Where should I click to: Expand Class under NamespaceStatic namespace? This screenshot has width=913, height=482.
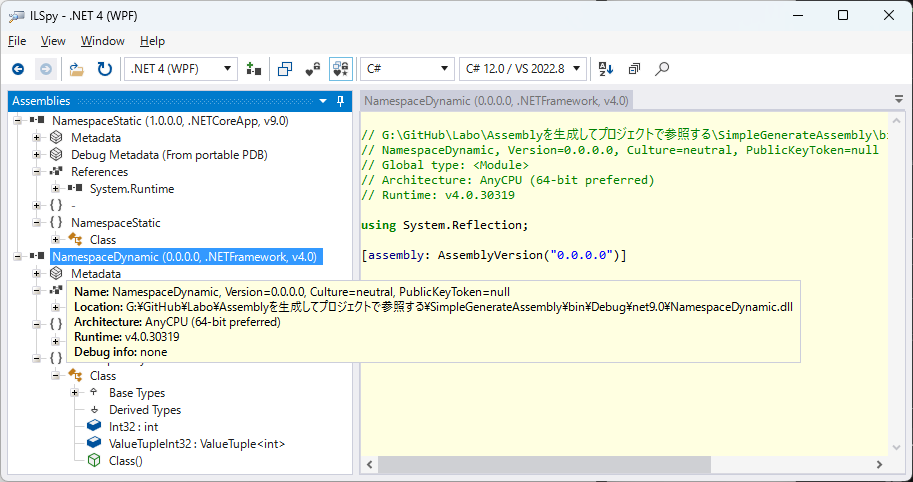[55, 239]
